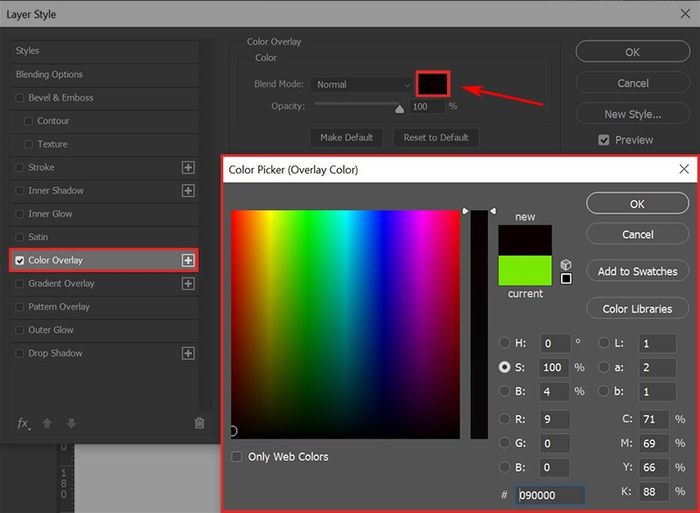
Task: Click Reset to Default button
Action: pos(436,138)
